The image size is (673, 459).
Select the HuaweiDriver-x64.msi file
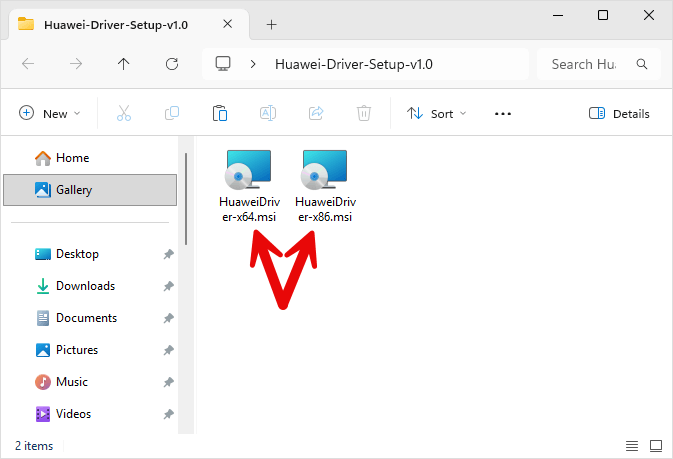pos(249,186)
